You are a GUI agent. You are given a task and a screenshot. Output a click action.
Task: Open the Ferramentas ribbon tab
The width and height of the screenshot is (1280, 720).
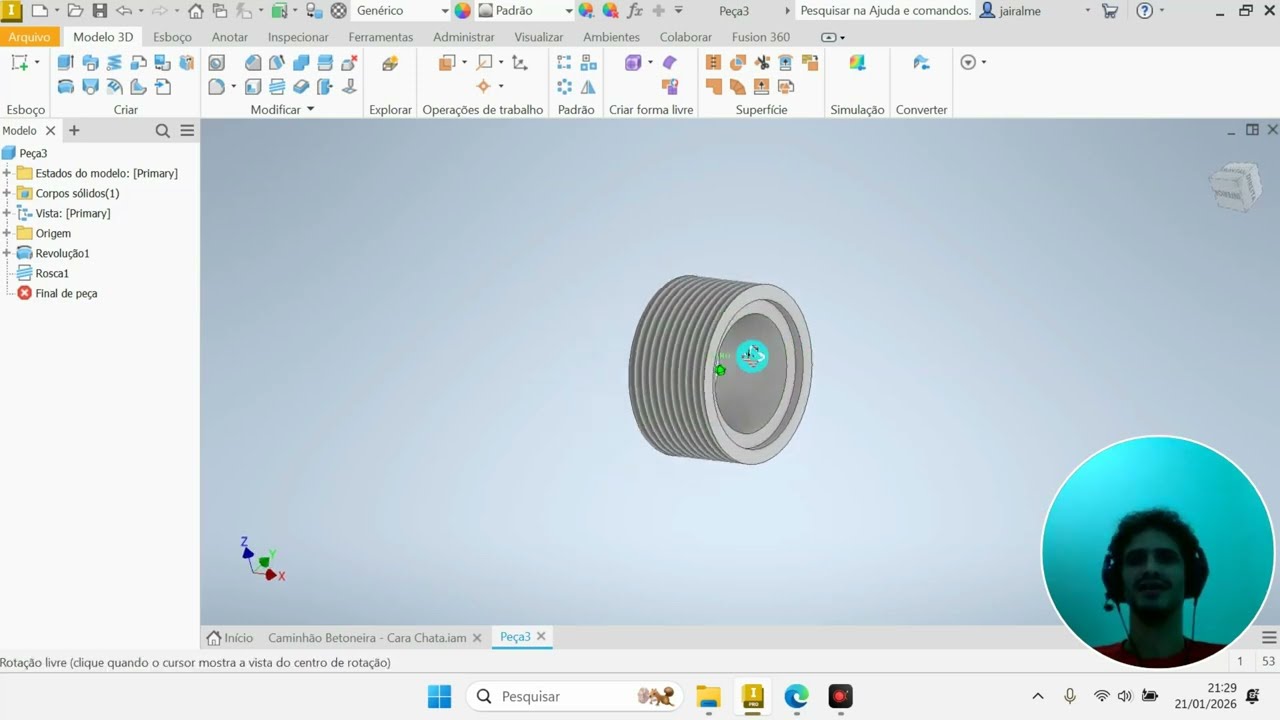[x=380, y=37]
